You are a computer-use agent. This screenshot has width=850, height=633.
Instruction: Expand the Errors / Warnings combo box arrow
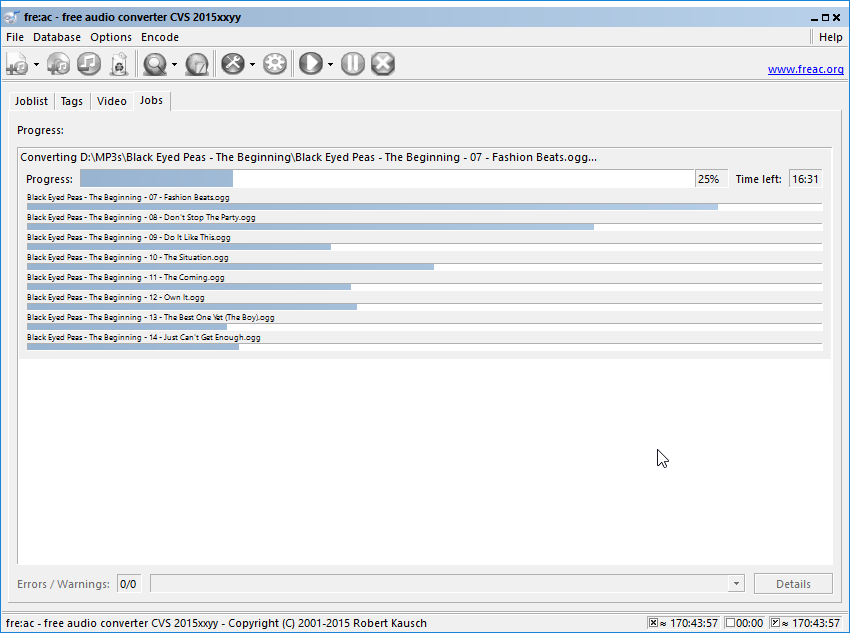coord(736,584)
